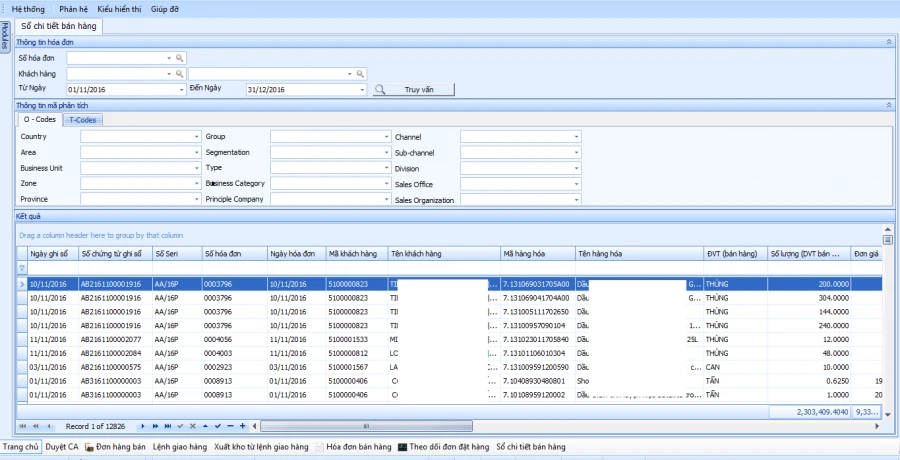
Task: Select customer code 5100001567
Action: pyautogui.click(x=356, y=367)
